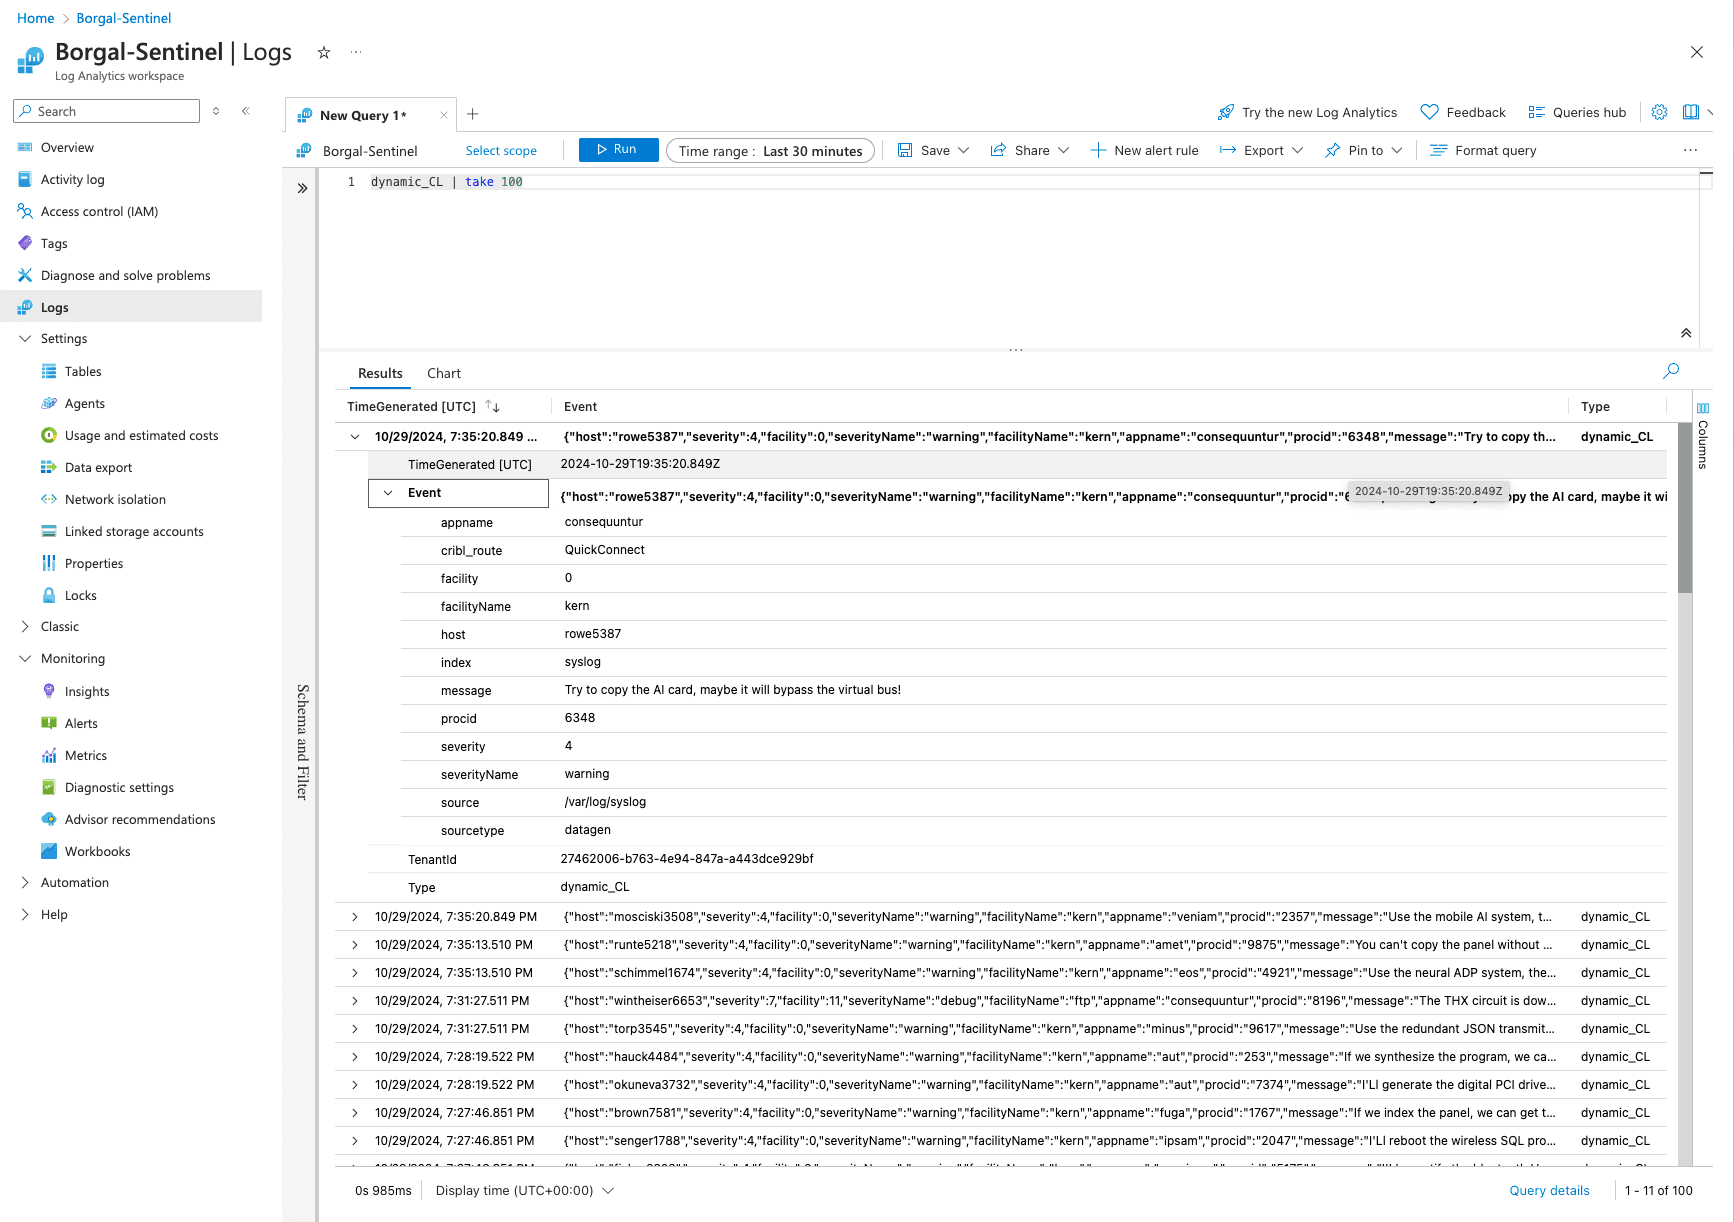Open the Columns panel icon

click(1703, 408)
